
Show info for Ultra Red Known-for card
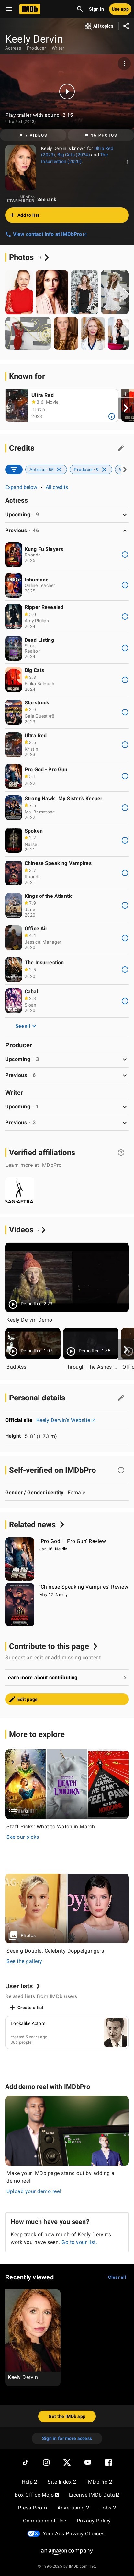[111, 416]
